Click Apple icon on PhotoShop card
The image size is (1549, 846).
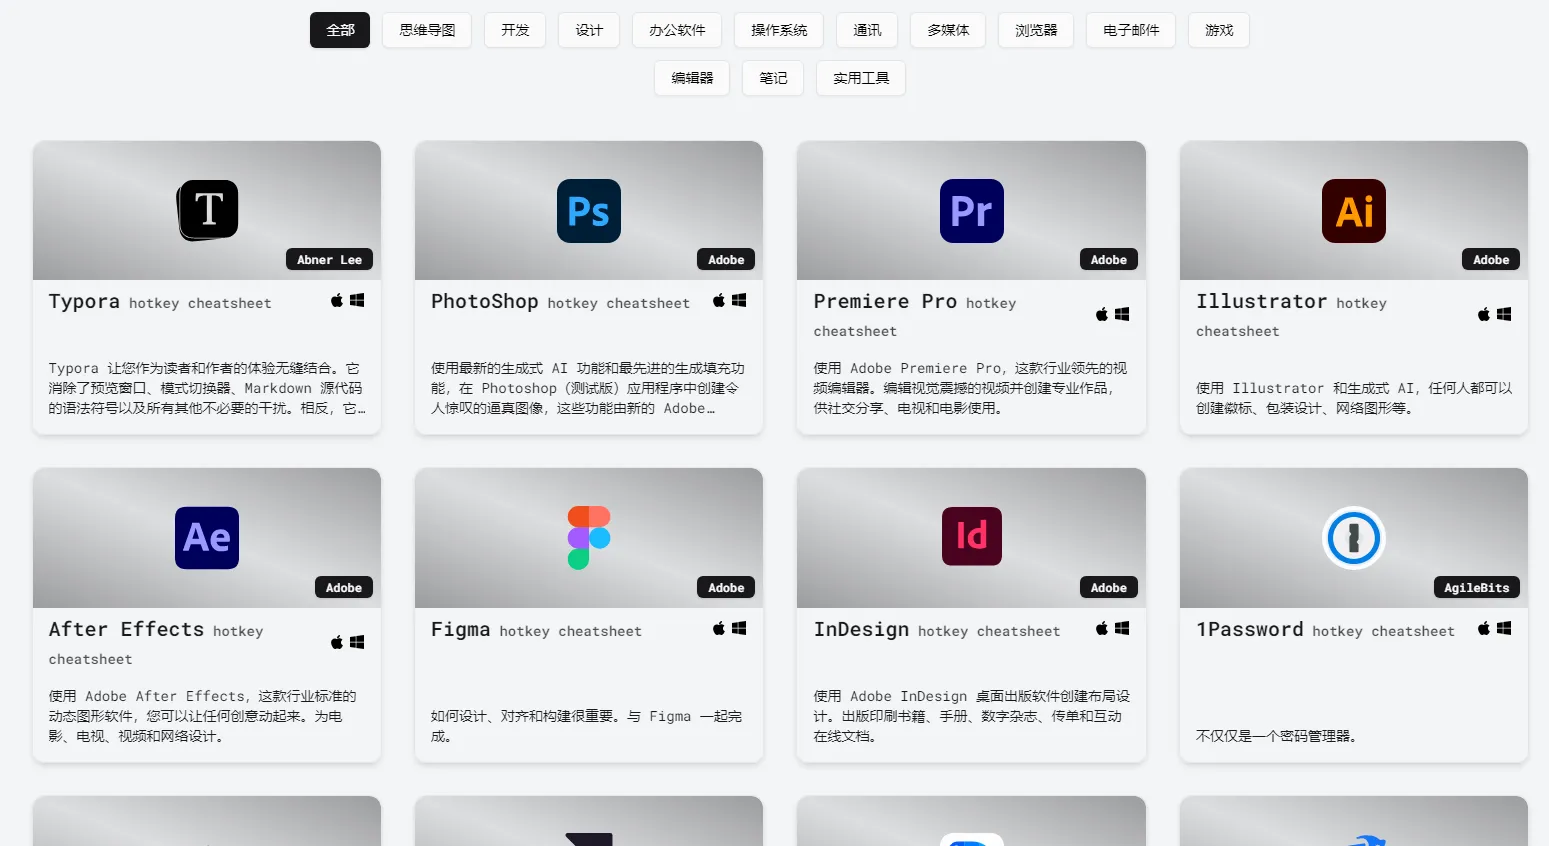719,300
